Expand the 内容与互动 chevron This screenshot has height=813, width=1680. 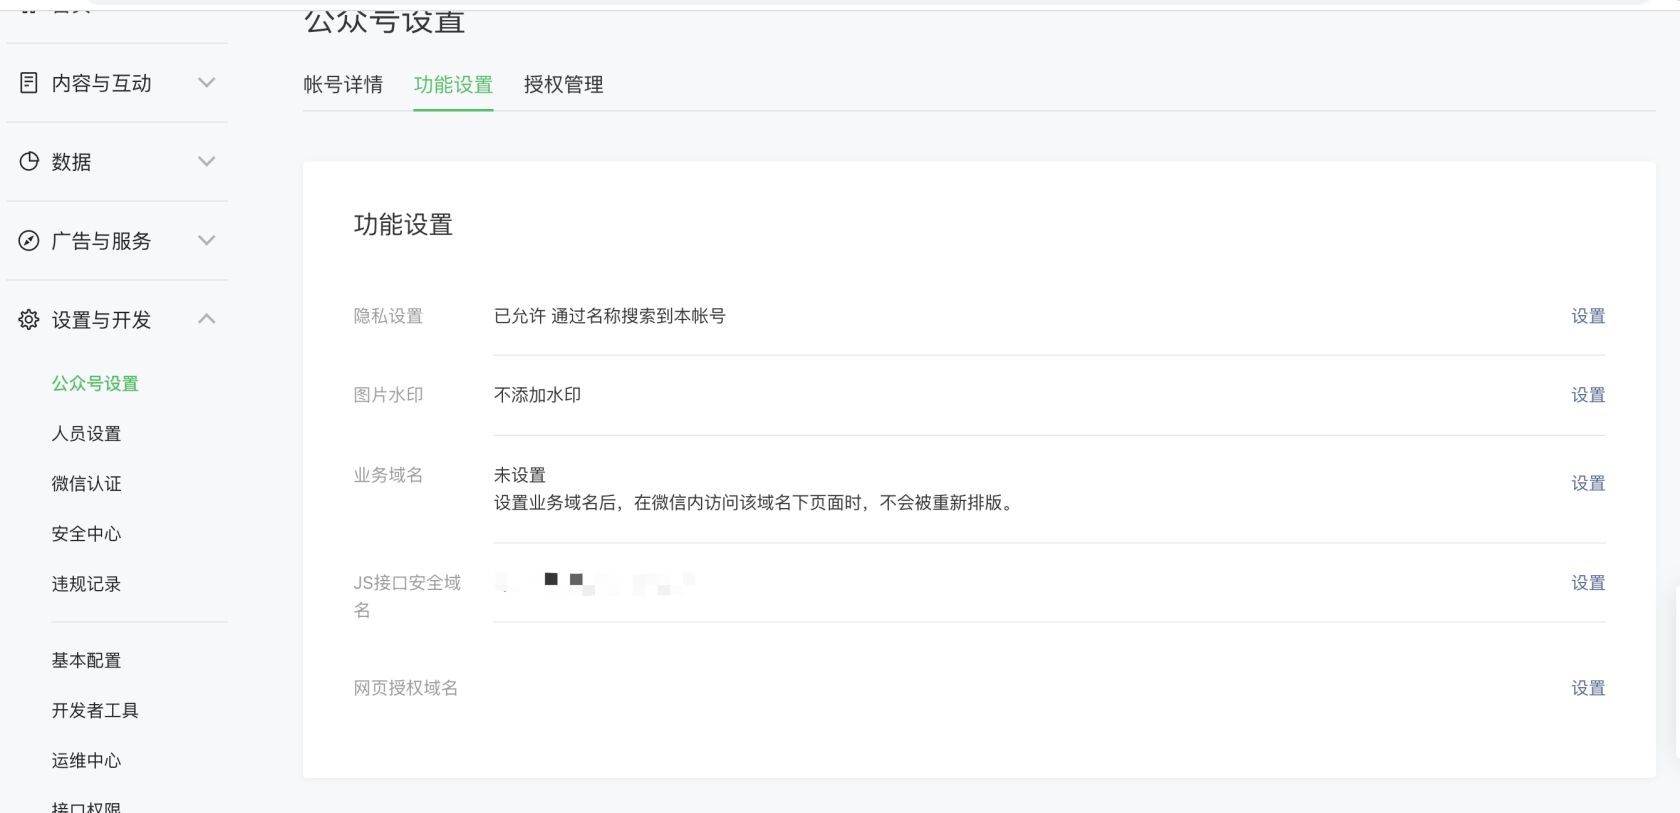[x=207, y=83]
